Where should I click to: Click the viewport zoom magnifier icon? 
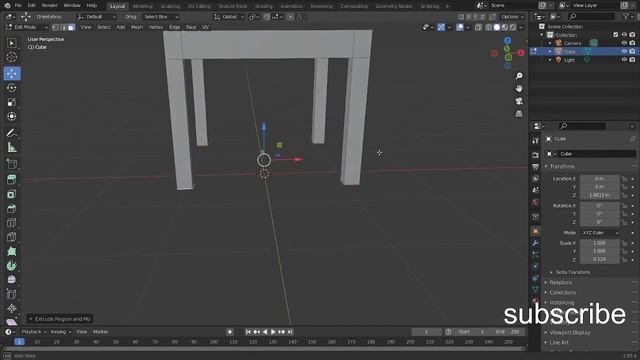click(x=519, y=76)
